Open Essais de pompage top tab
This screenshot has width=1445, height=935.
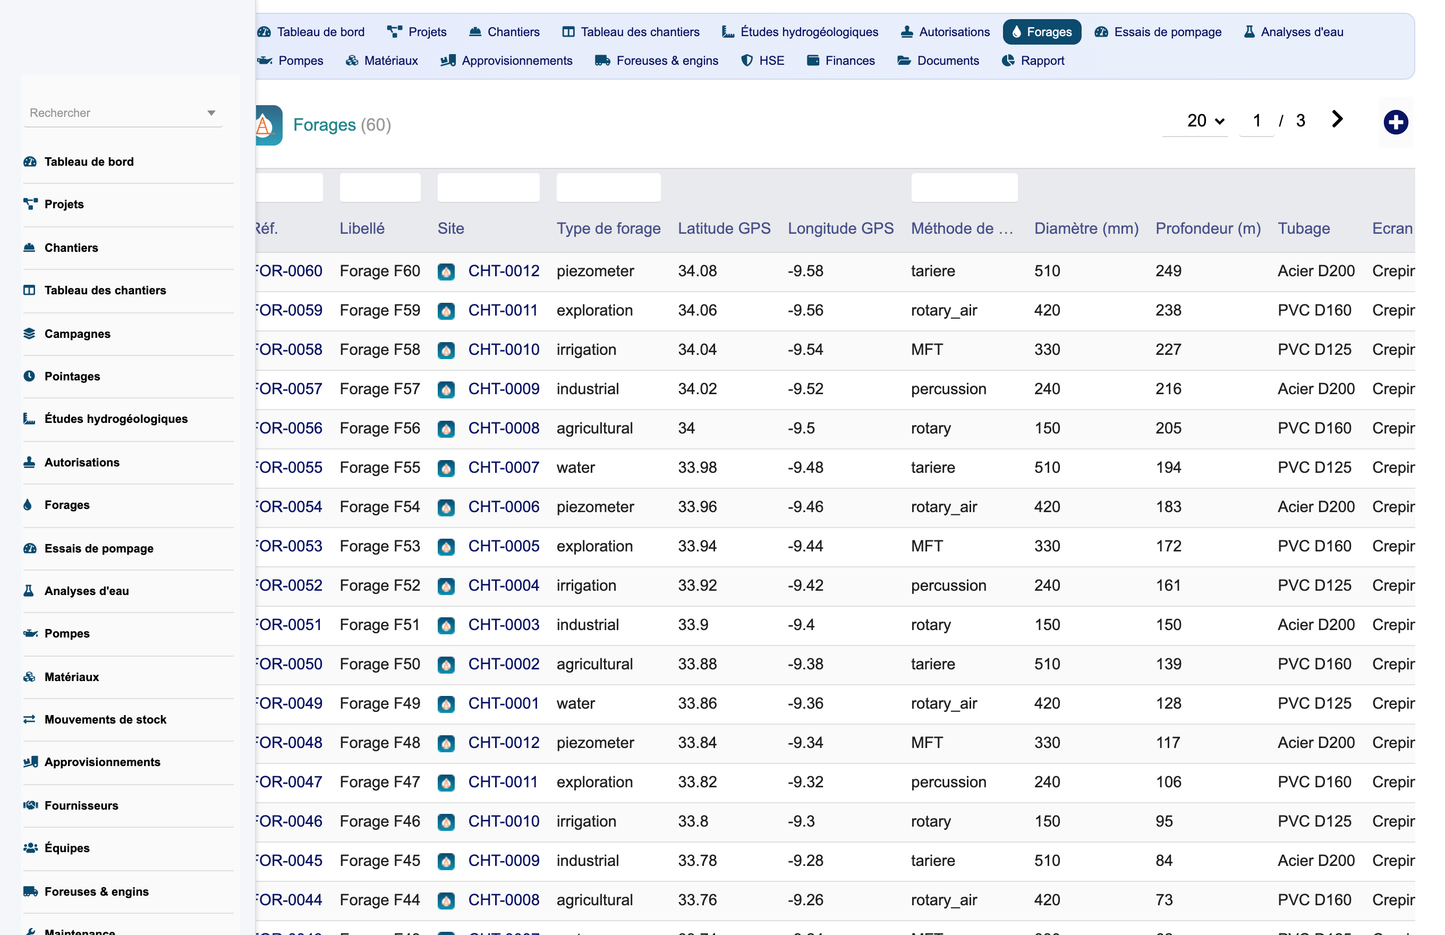[1158, 32]
